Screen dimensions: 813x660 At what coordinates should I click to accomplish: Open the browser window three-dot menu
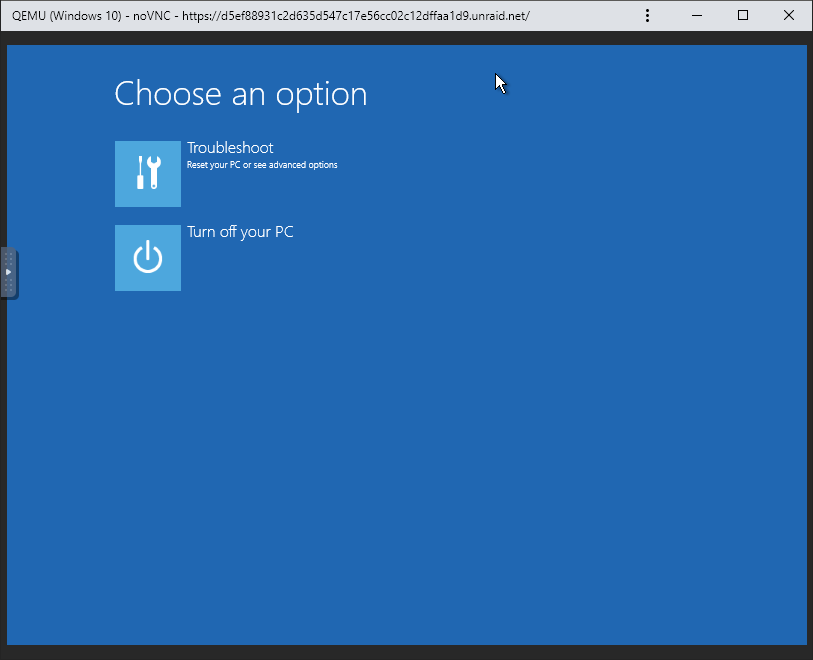(x=647, y=16)
